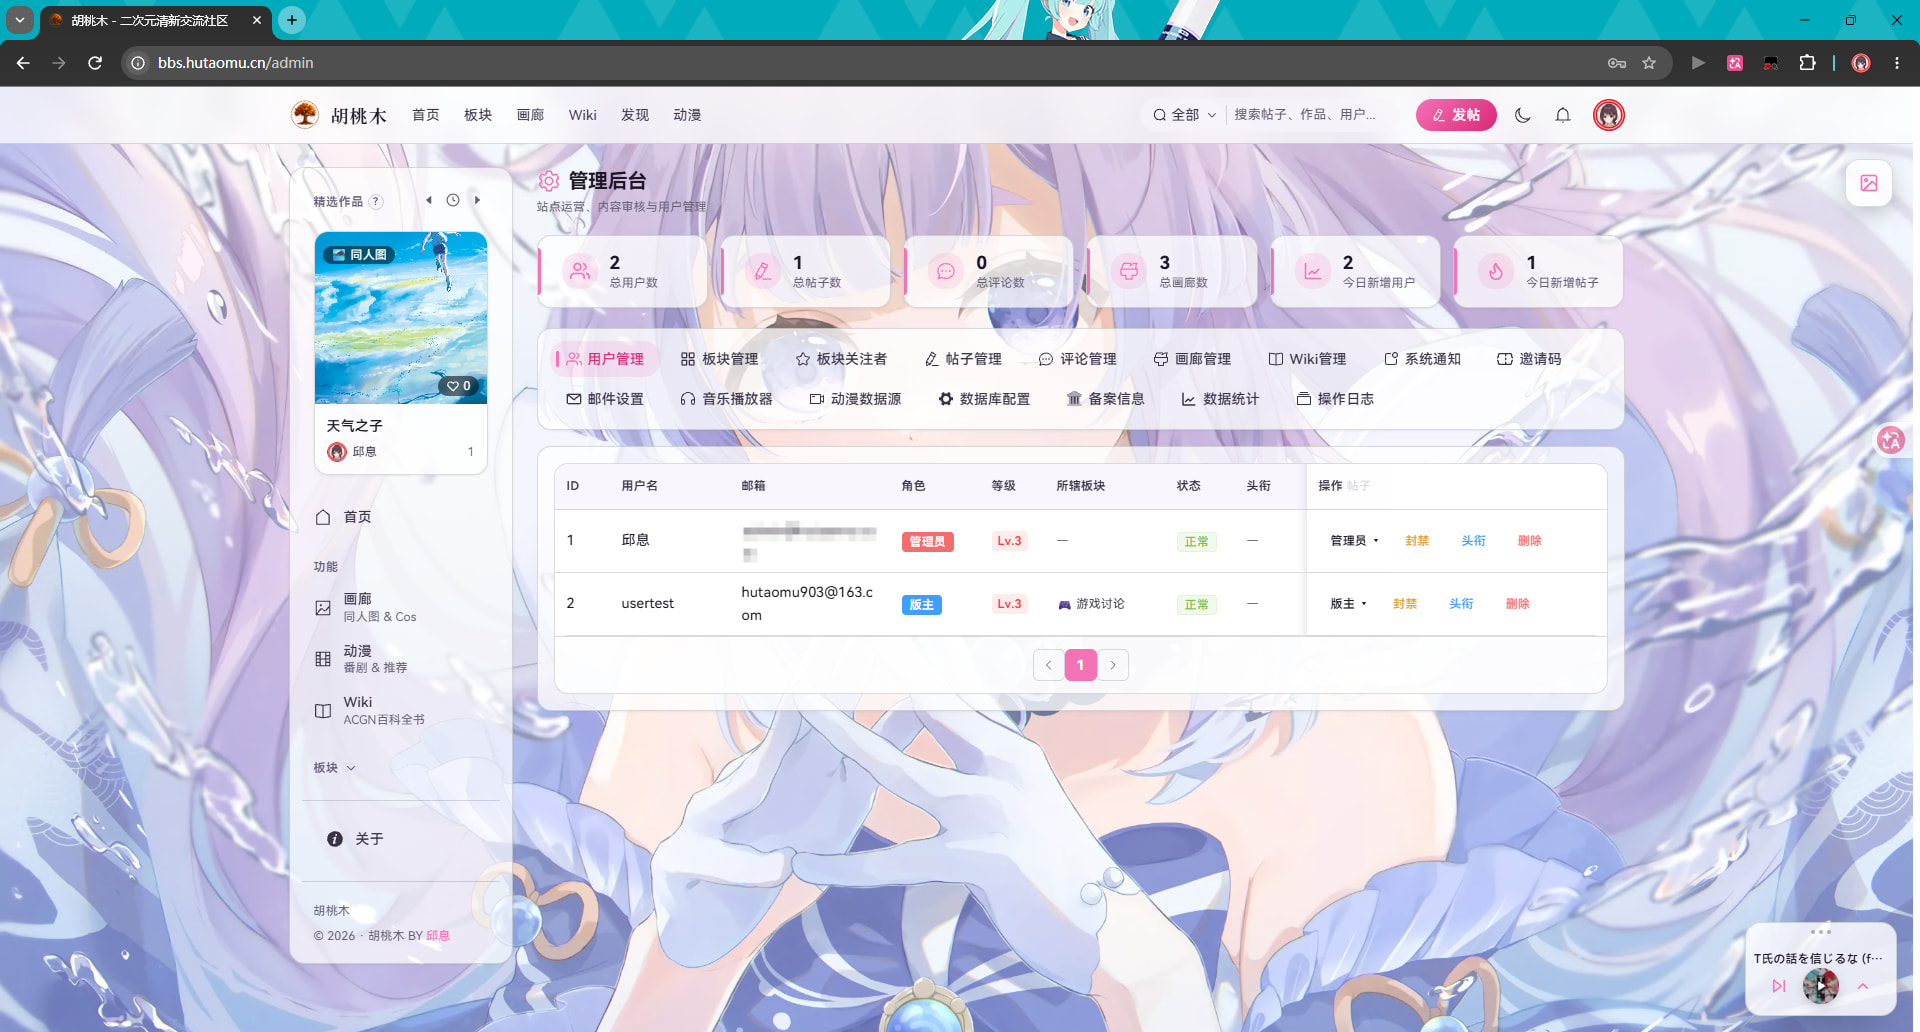Select the 用户管理 admin tab
1920x1032 pixels.
pos(605,359)
